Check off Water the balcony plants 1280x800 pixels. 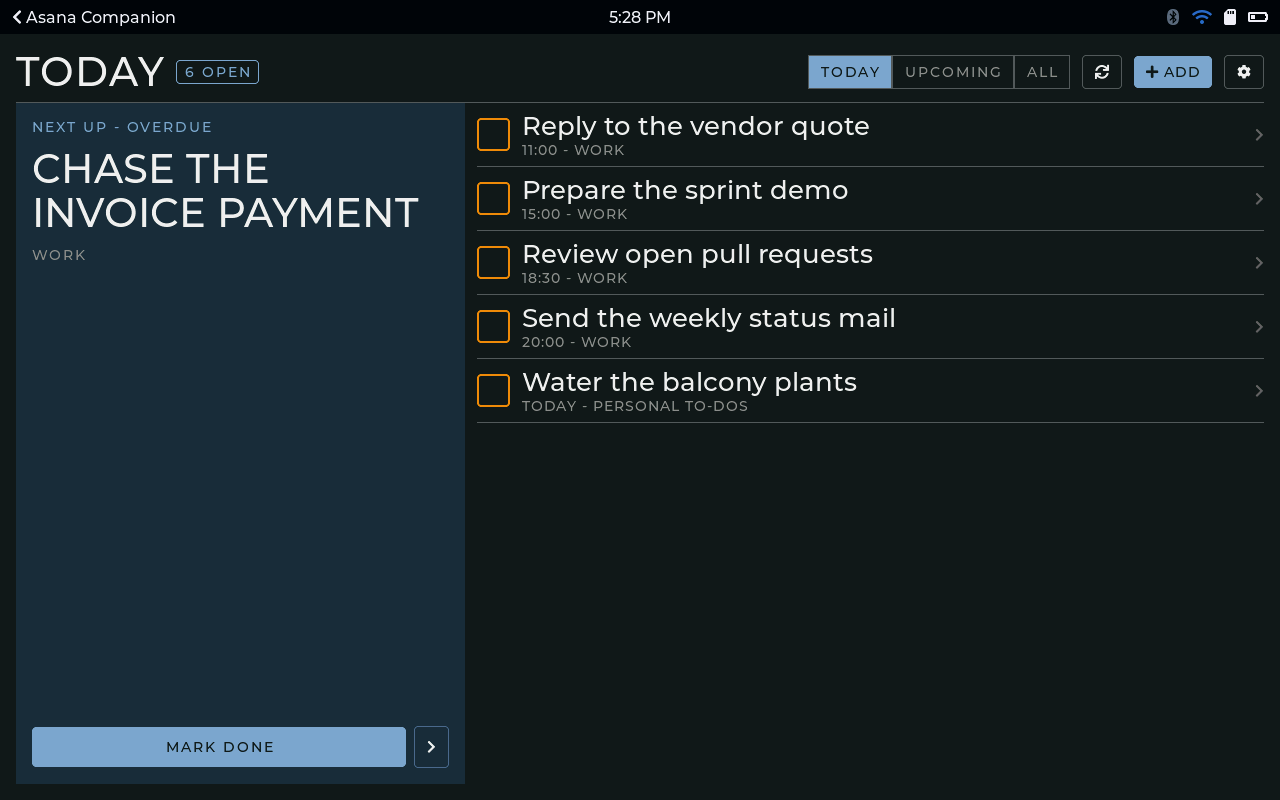coord(493,390)
